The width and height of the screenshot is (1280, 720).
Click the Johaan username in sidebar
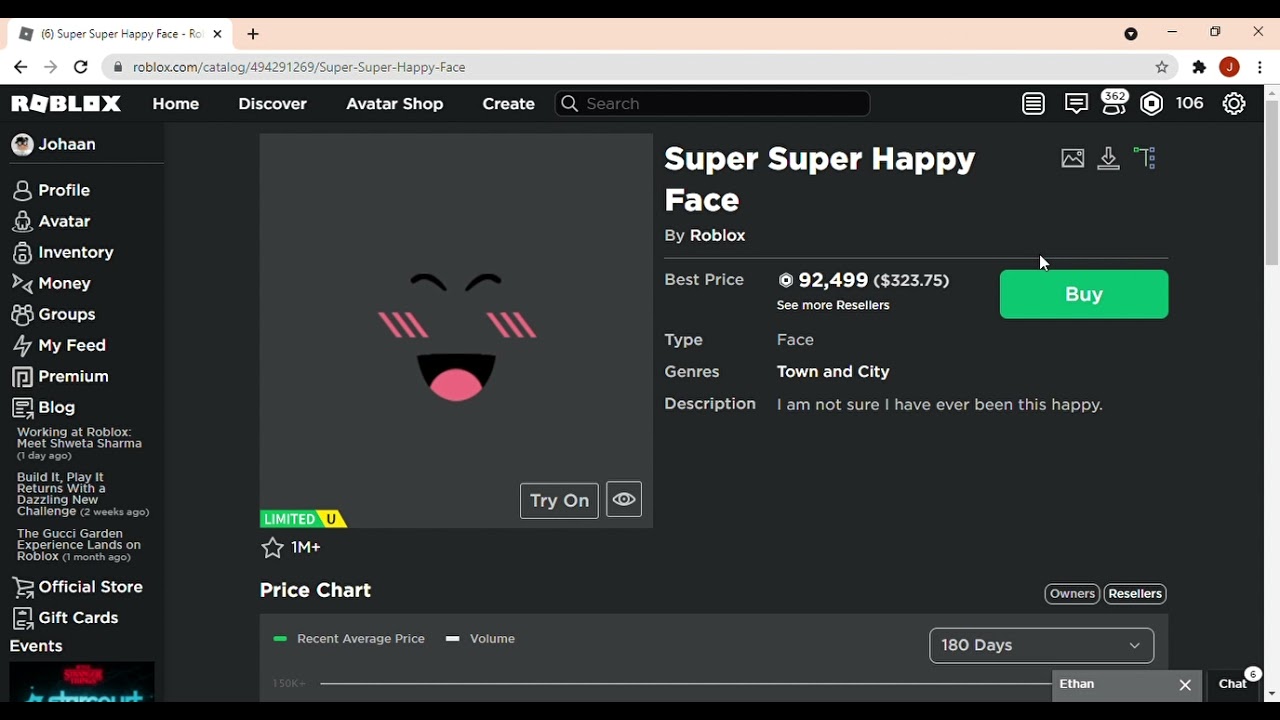click(67, 144)
